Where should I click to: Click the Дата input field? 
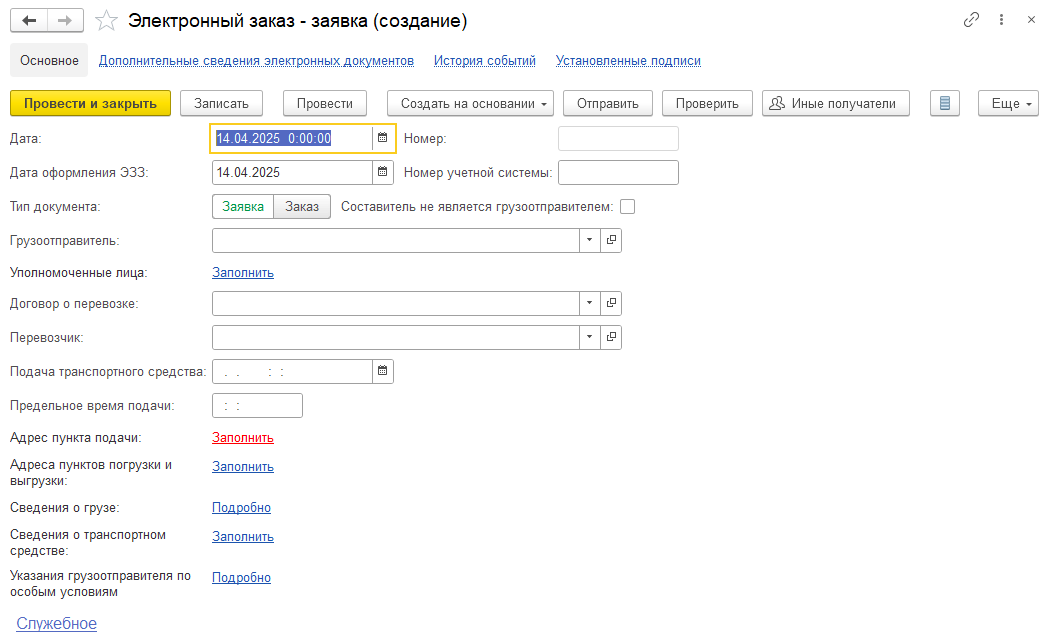(x=292, y=138)
